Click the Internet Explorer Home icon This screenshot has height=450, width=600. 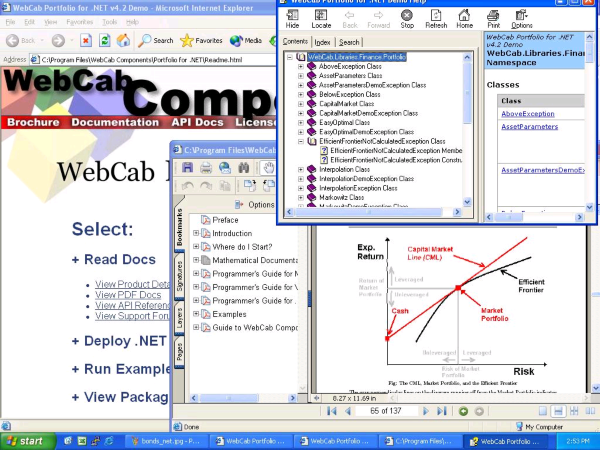pyautogui.click(x=123, y=41)
